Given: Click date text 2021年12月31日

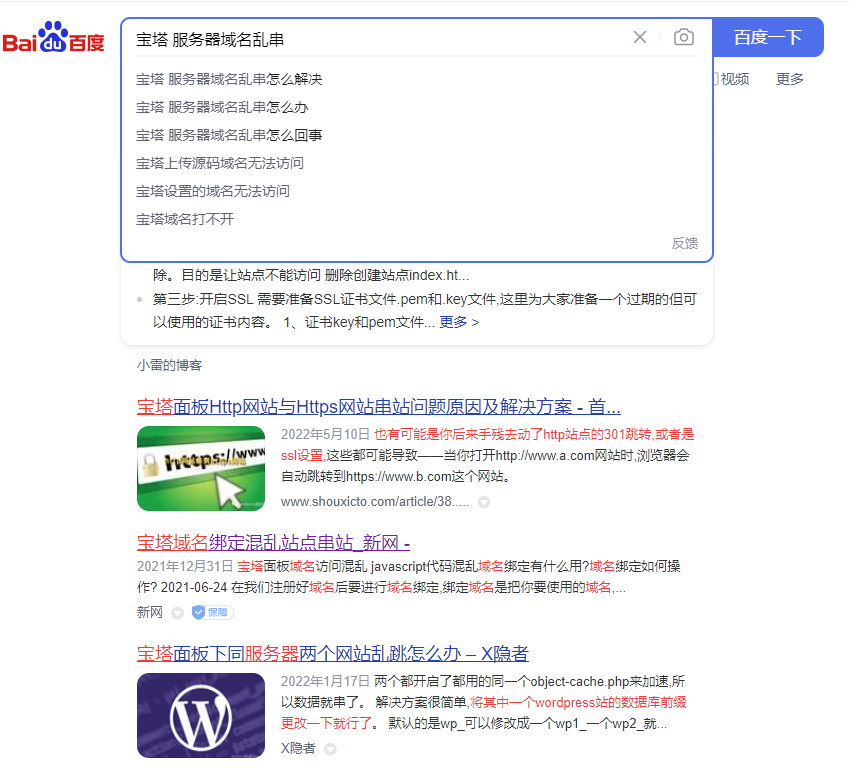Looking at the screenshot, I should coord(185,566).
